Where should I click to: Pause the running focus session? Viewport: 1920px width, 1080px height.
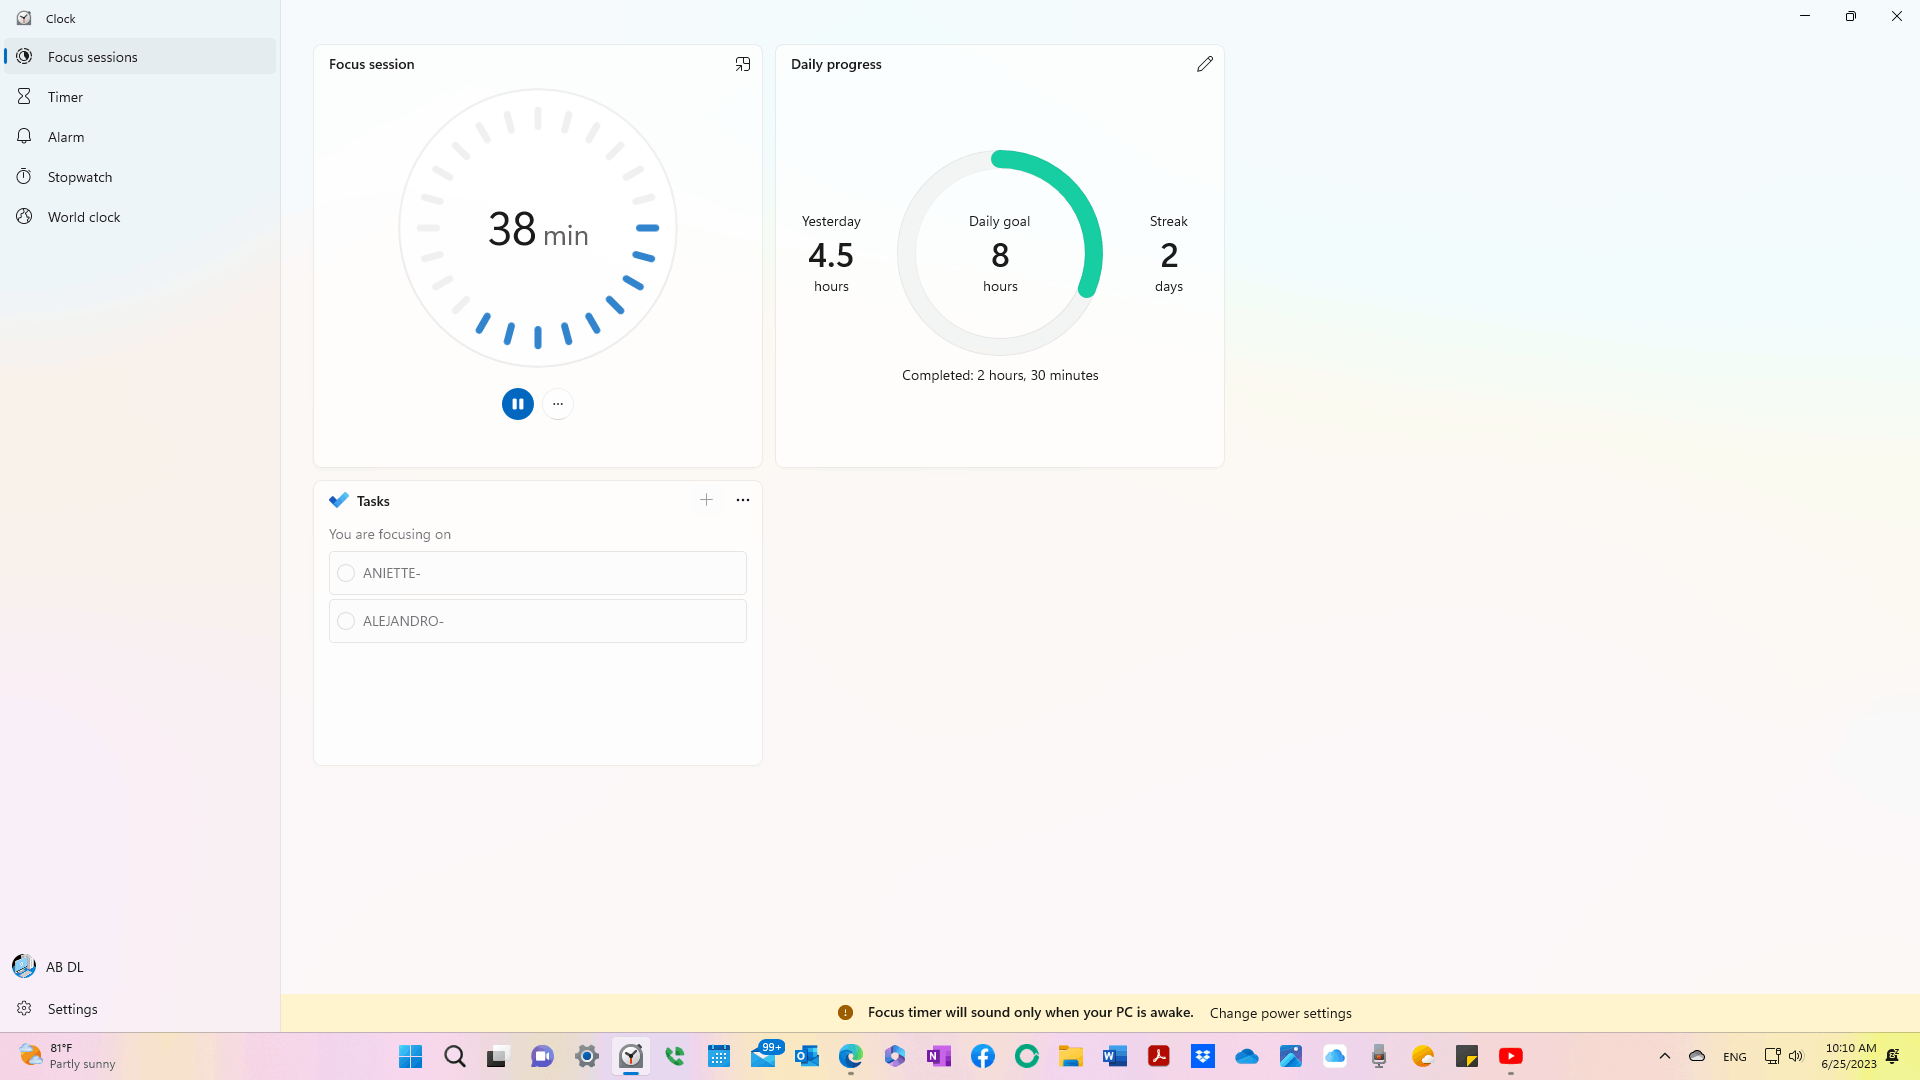pos(517,404)
